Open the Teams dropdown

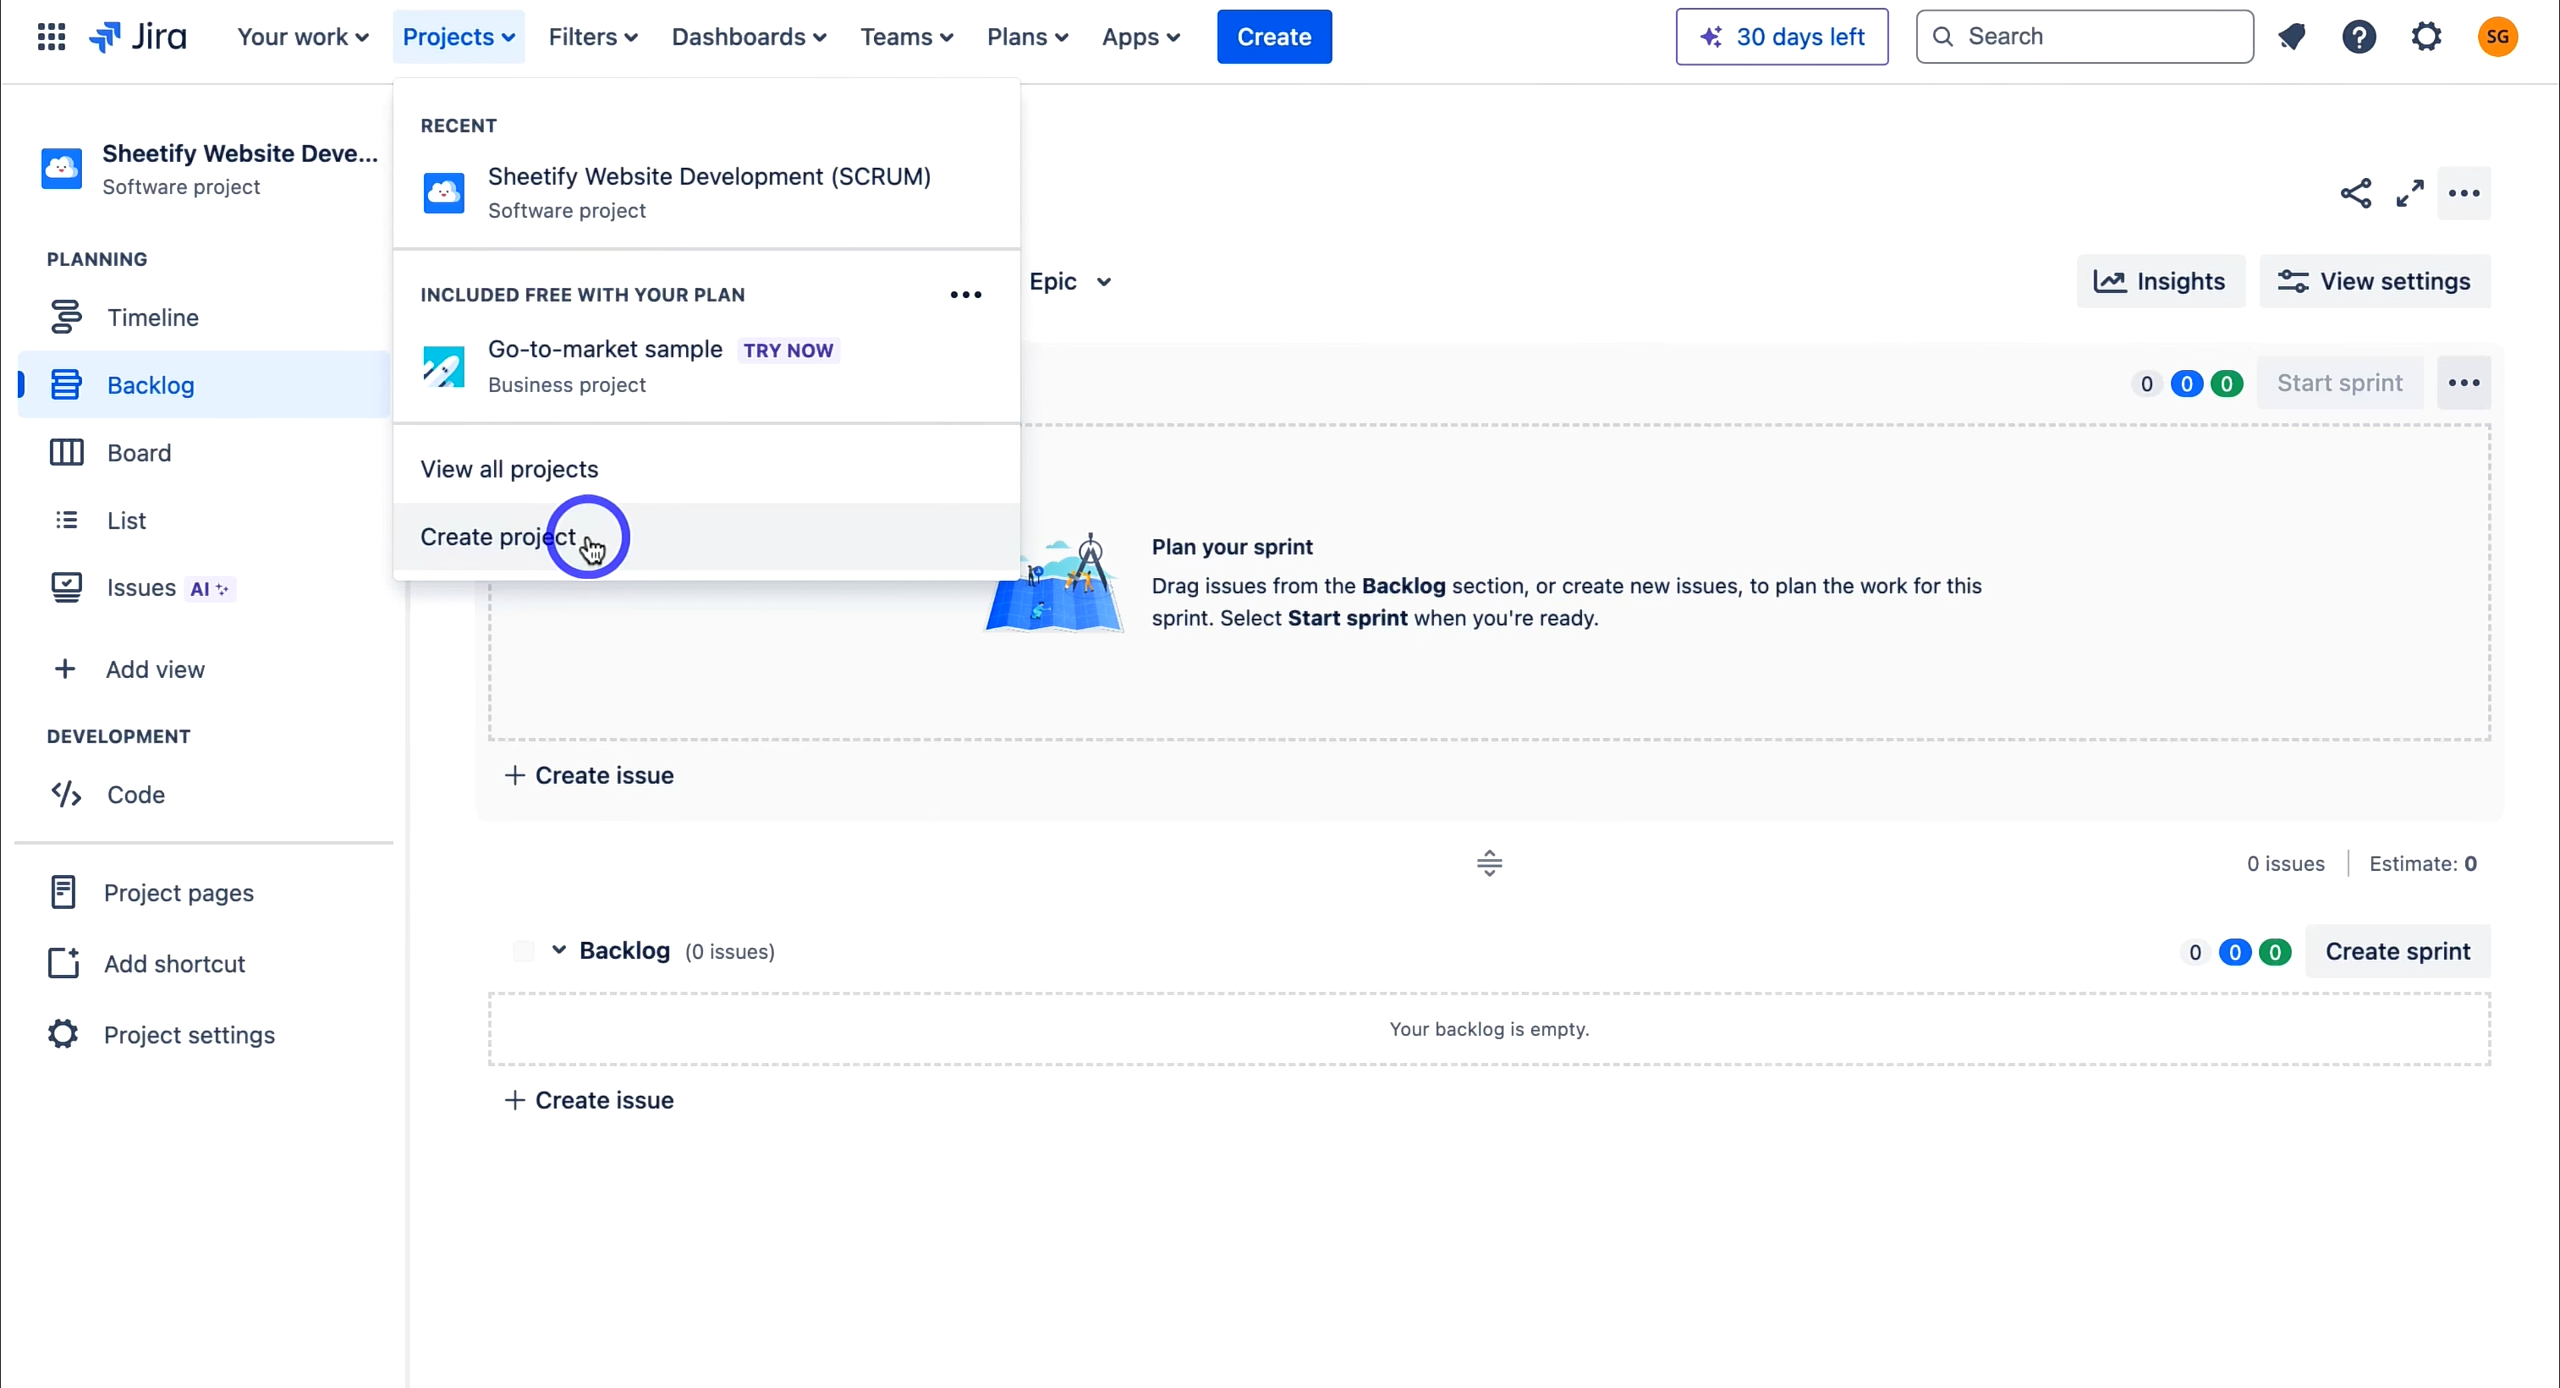(x=906, y=37)
